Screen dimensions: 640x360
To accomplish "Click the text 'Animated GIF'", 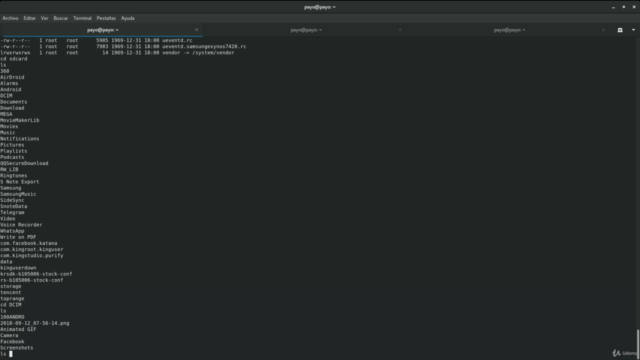I will point(18,329).
